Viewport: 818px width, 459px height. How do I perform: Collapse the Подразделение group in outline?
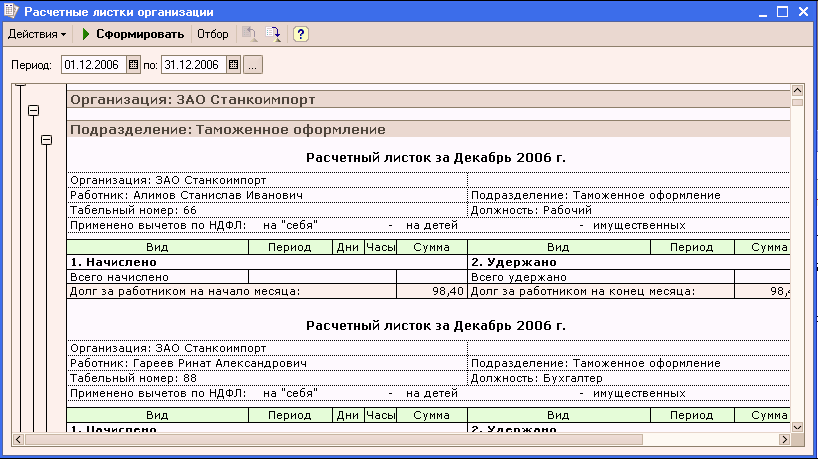45,140
